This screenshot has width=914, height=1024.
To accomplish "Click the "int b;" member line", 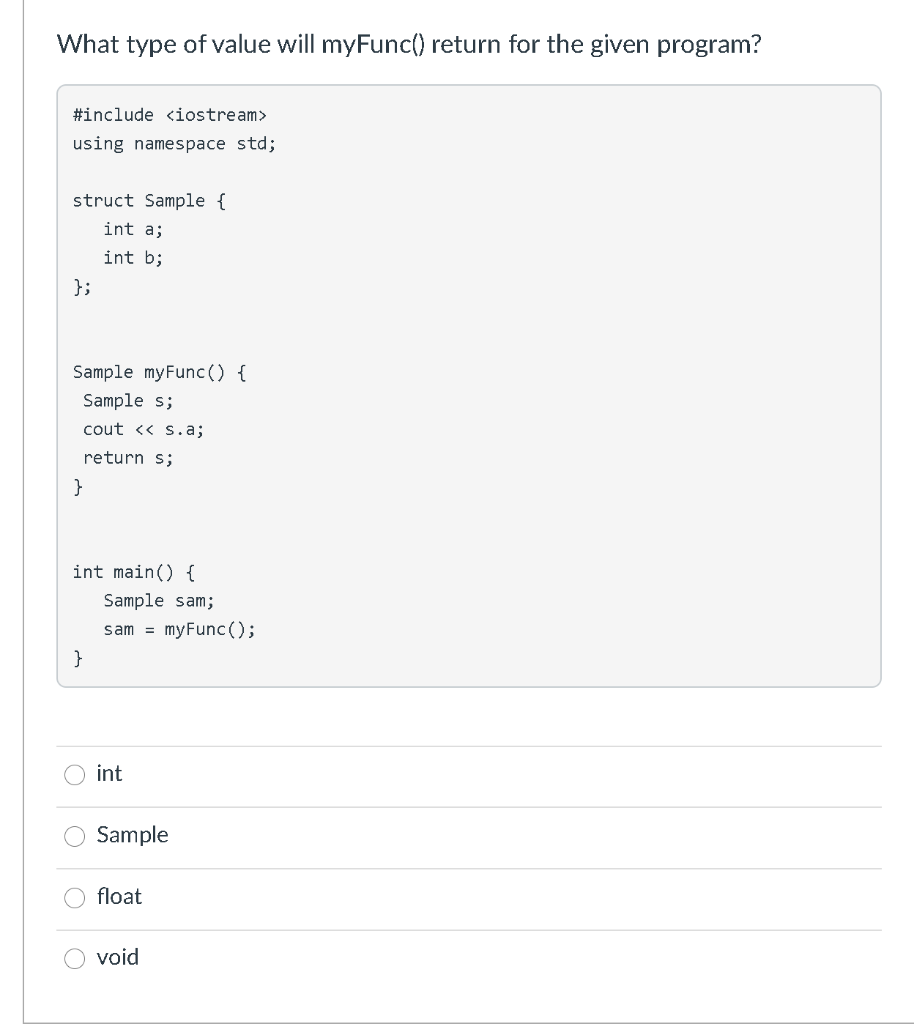I will tap(133, 258).
